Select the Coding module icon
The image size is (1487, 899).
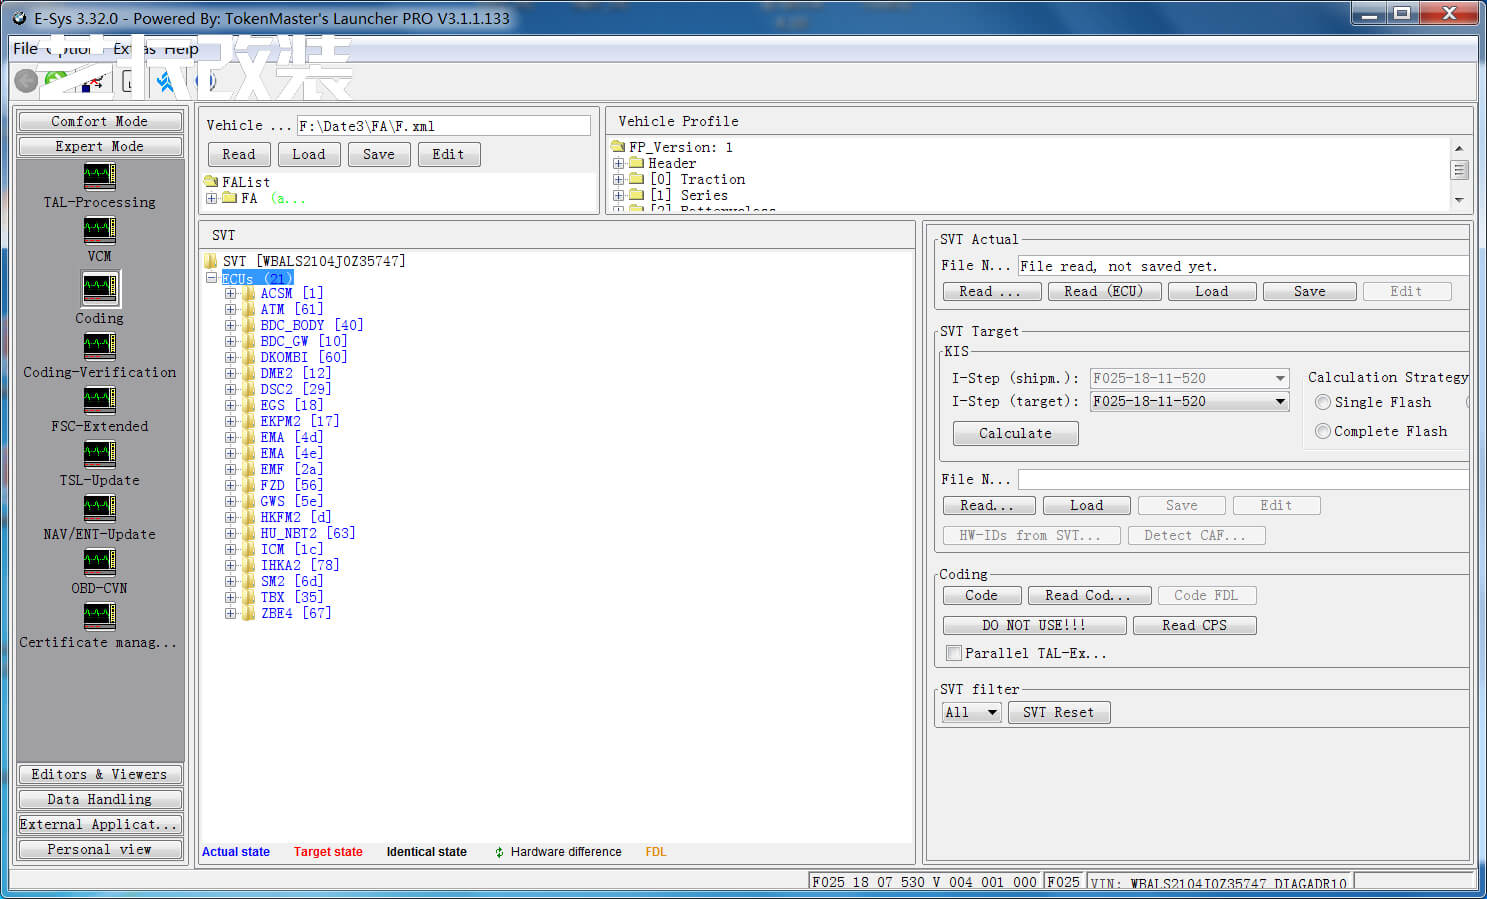100,289
